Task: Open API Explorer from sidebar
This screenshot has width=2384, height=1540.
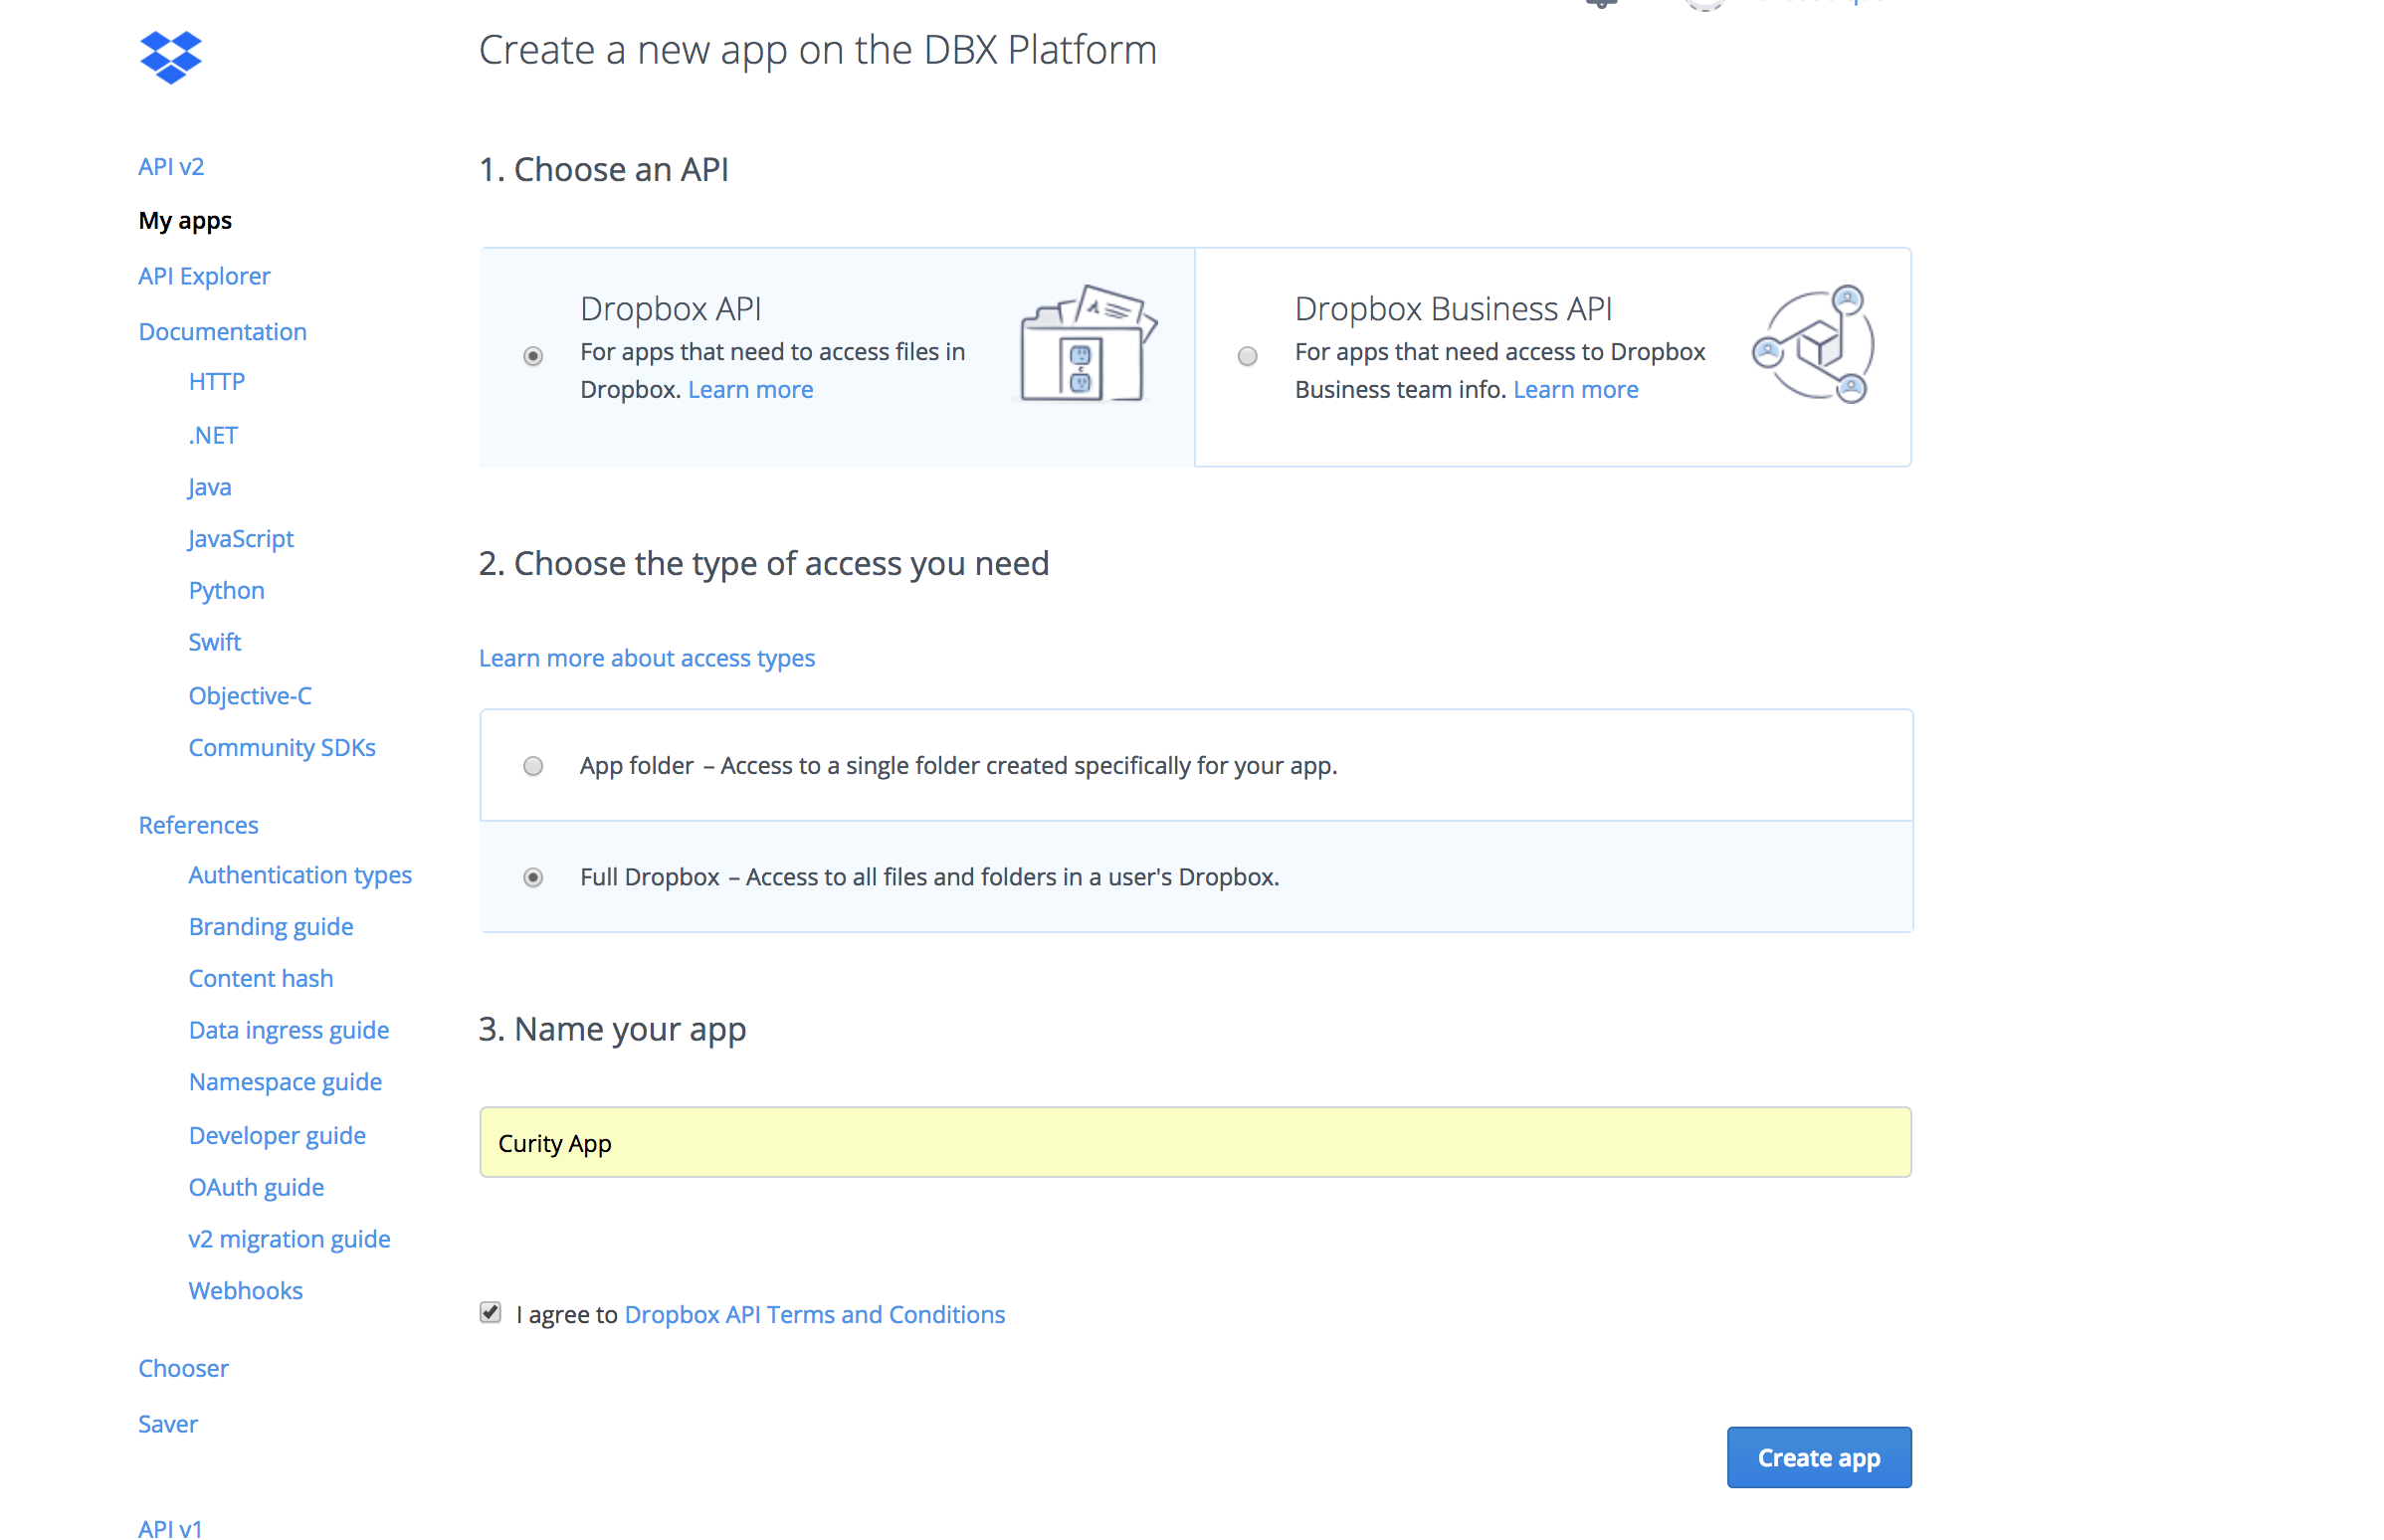Action: pyautogui.click(x=203, y=273)
